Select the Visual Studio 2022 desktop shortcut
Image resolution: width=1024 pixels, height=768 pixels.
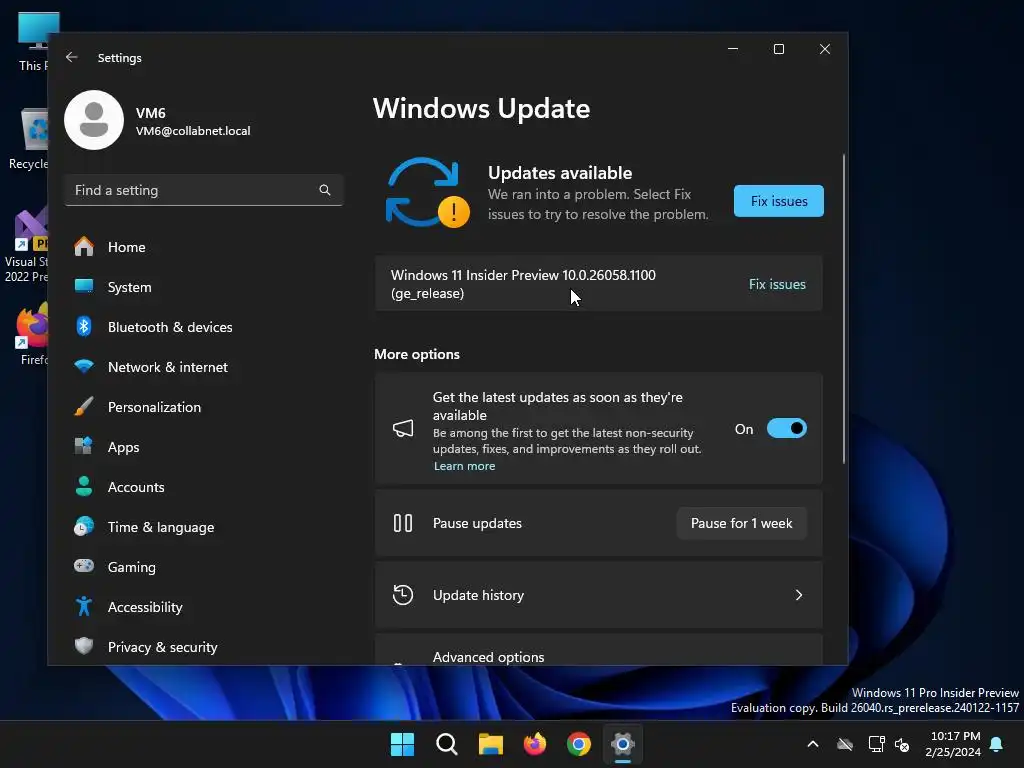click(x=26, y=246)
